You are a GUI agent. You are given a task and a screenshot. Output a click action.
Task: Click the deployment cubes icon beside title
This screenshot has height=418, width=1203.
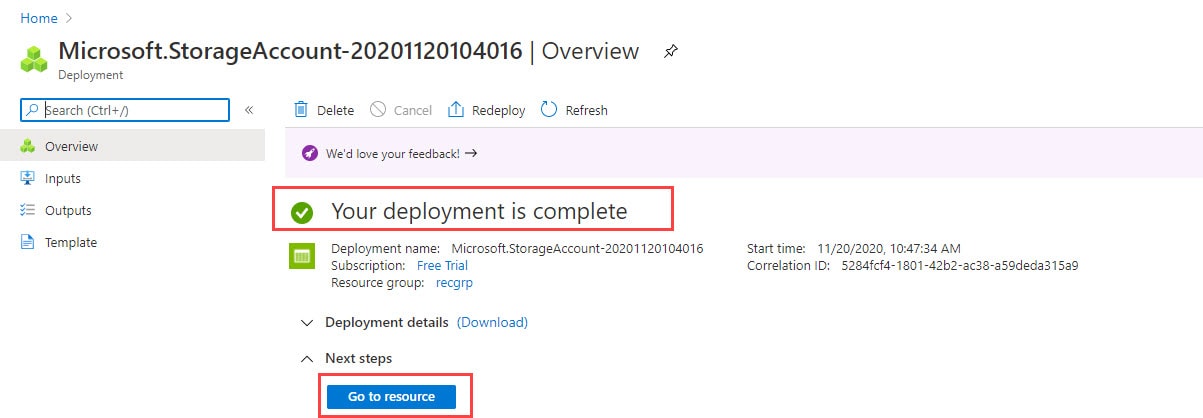click(35, 57)
